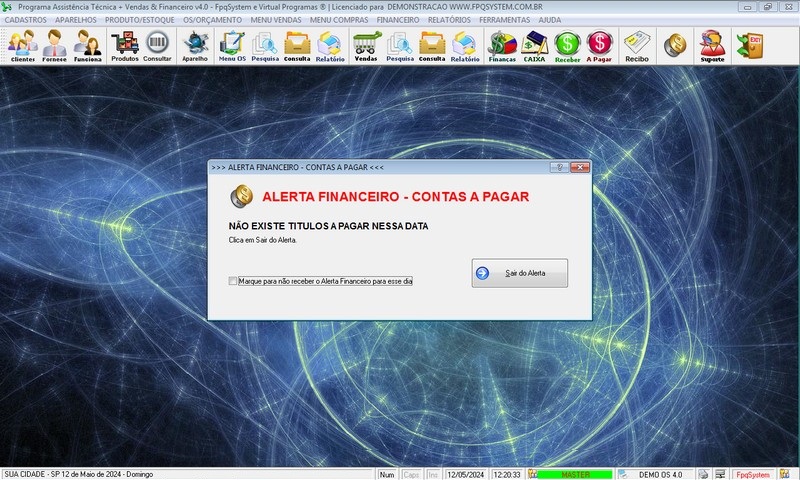Click the SUA CIDADE - SP status text
The image size is (800, 480).
79,474
